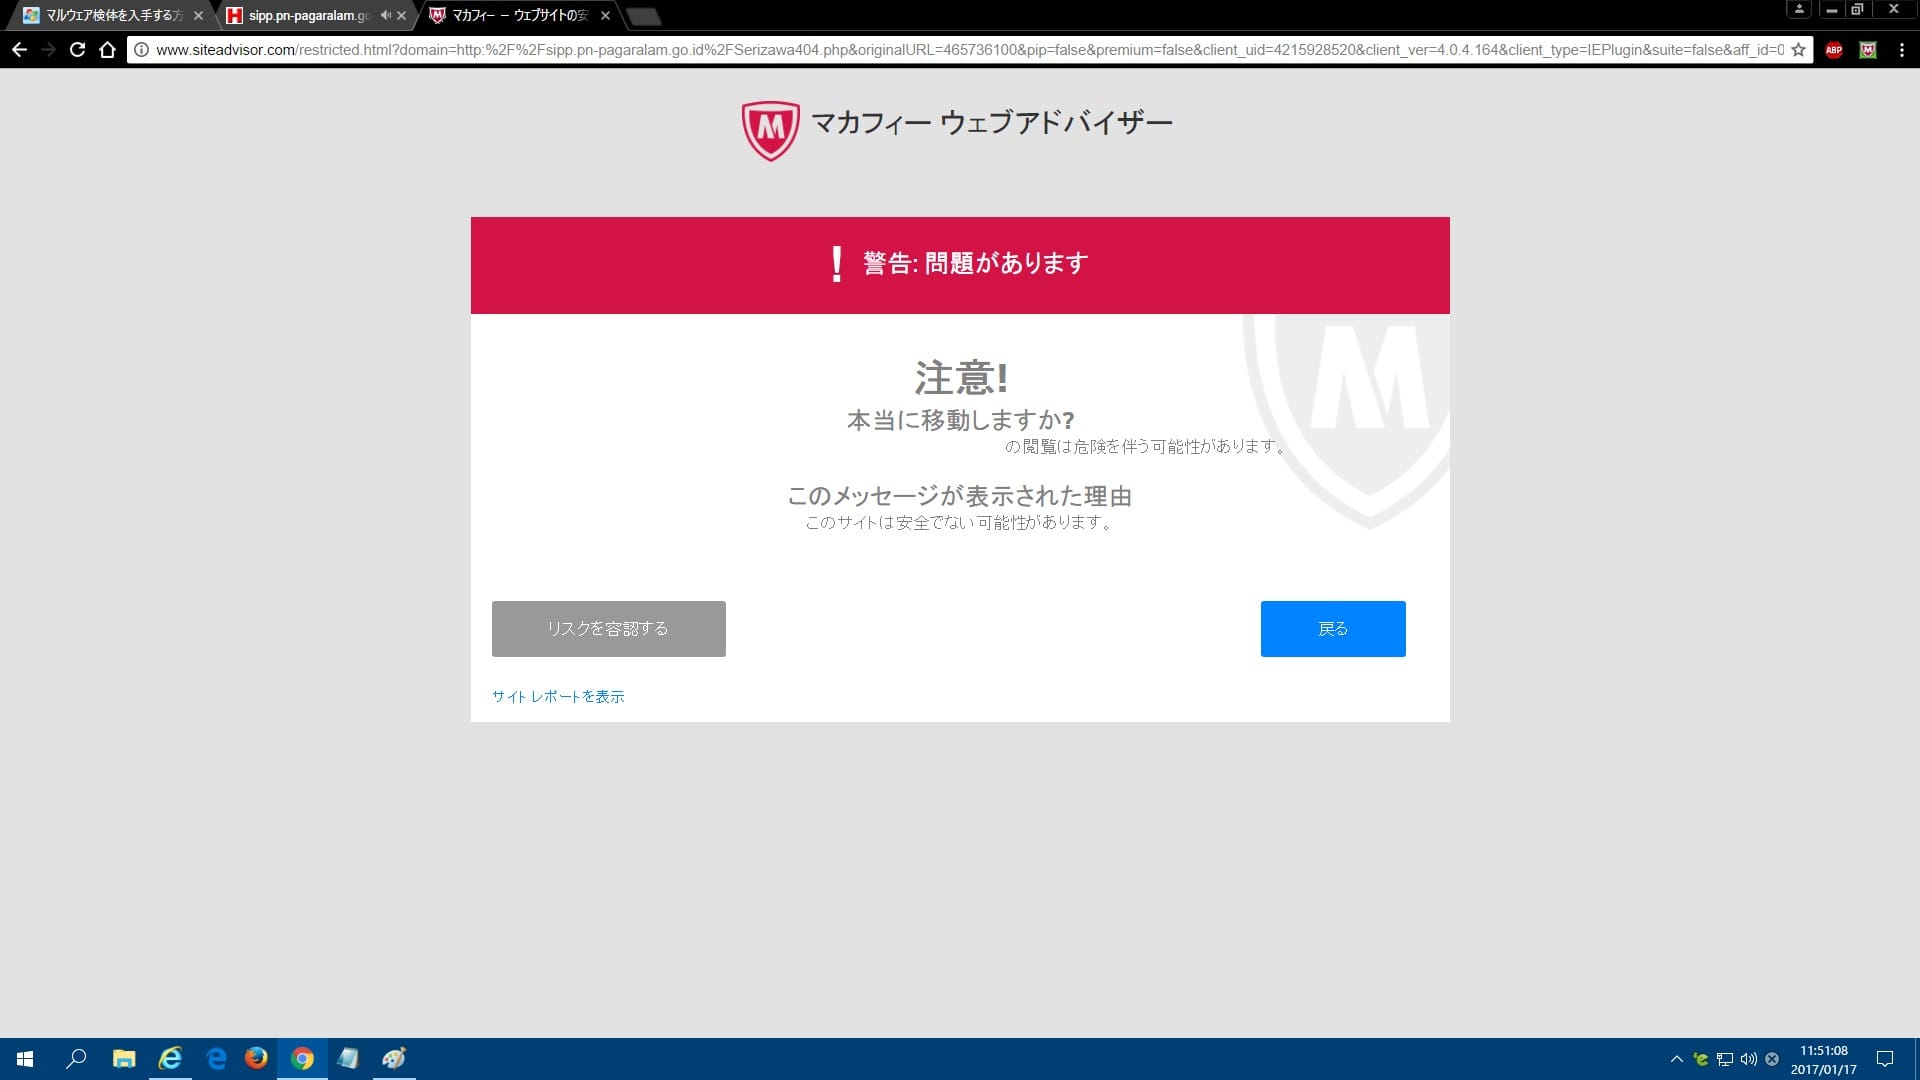Launch Microsoft Edge from the taskbar
The height and width of the screenshot is (1080, 1920).
pyautogui.click(x=216, y=1058)
